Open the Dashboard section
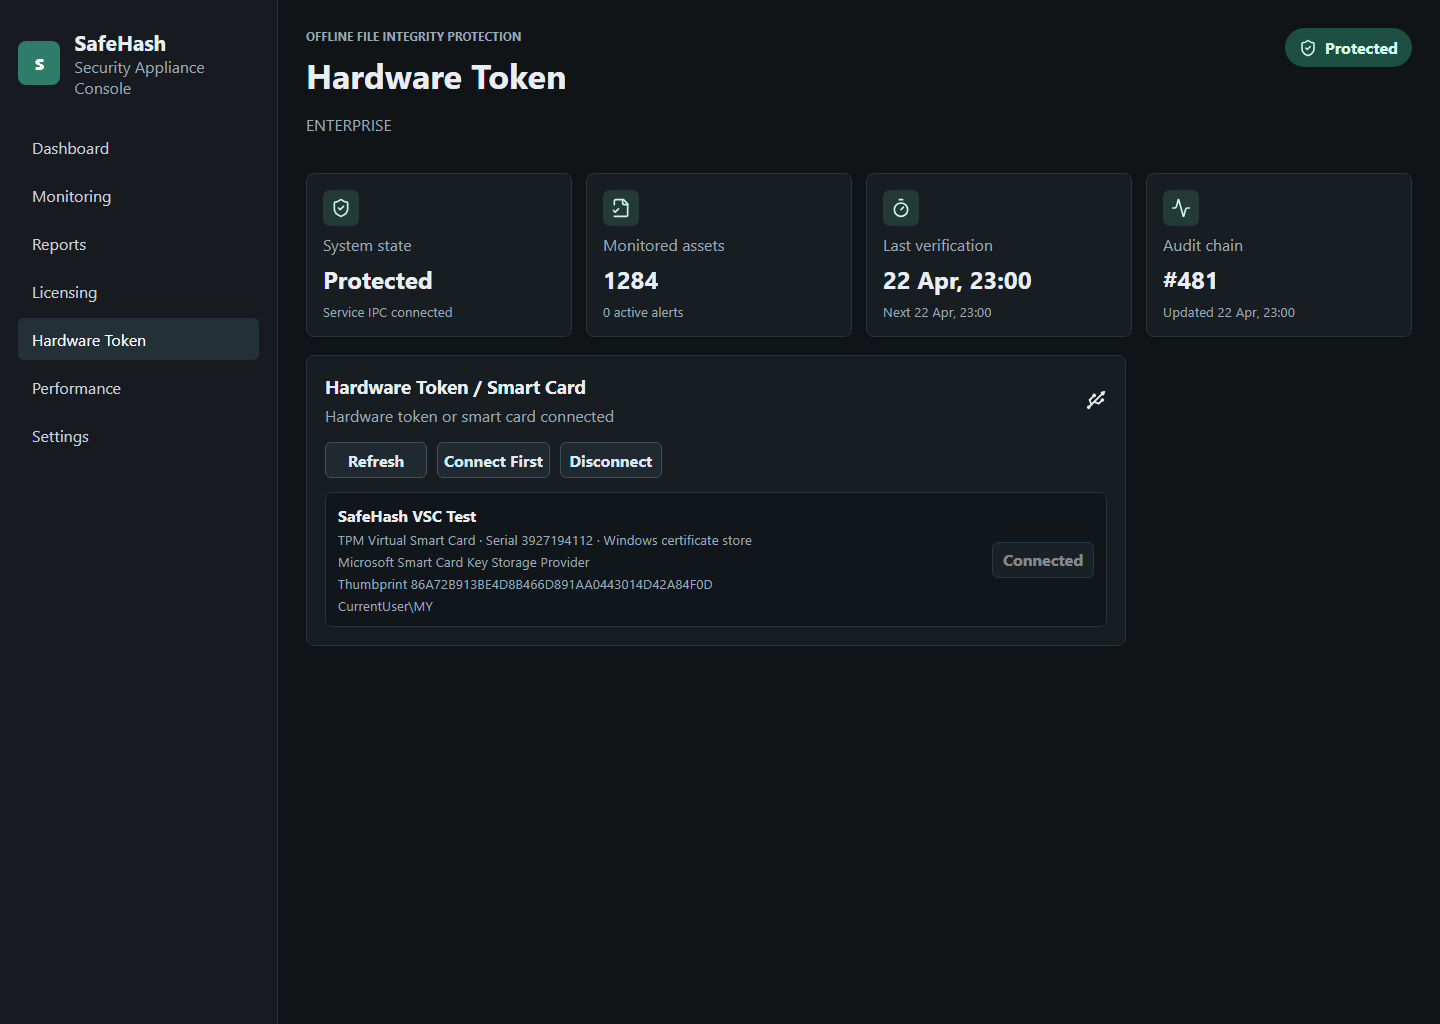This screenshot has width=1440, height=1024. (70, 148)
